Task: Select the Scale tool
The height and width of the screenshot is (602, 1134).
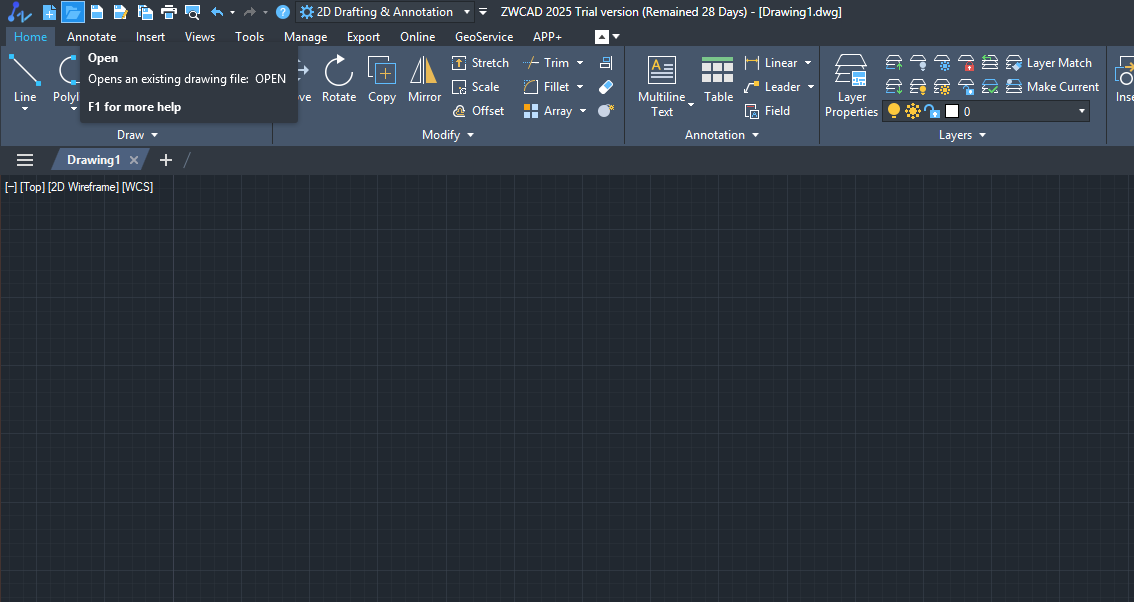Action: pyautogui.click(x=475, y=87)
